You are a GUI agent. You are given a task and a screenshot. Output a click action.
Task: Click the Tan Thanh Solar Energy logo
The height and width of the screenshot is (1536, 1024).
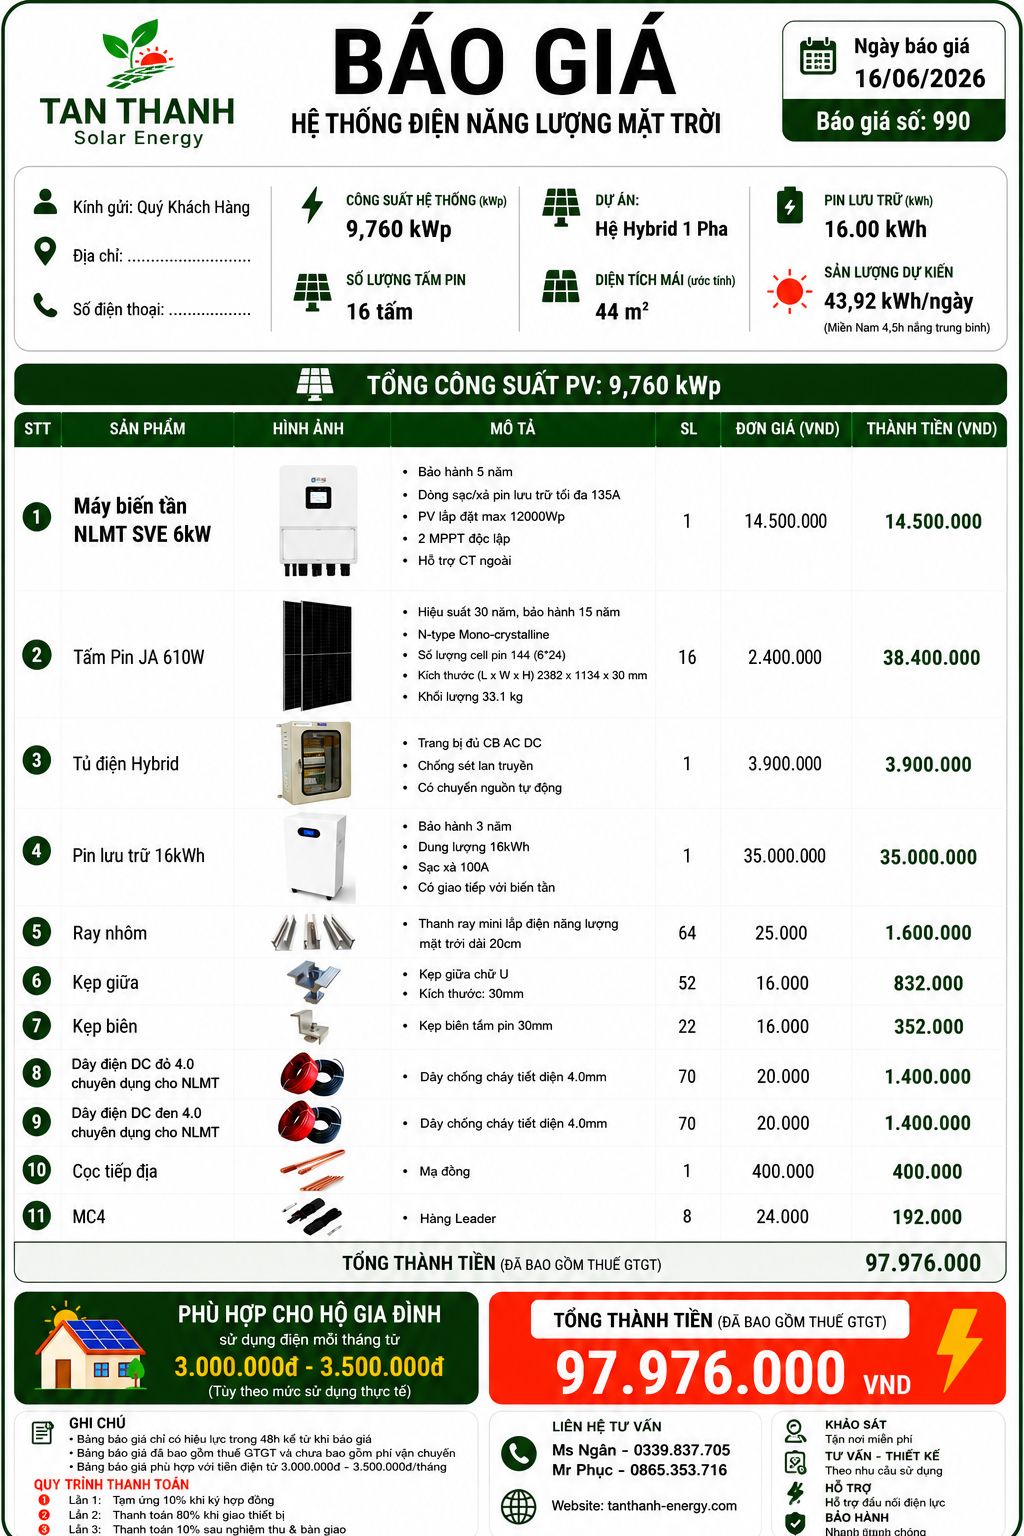(138, 84)
